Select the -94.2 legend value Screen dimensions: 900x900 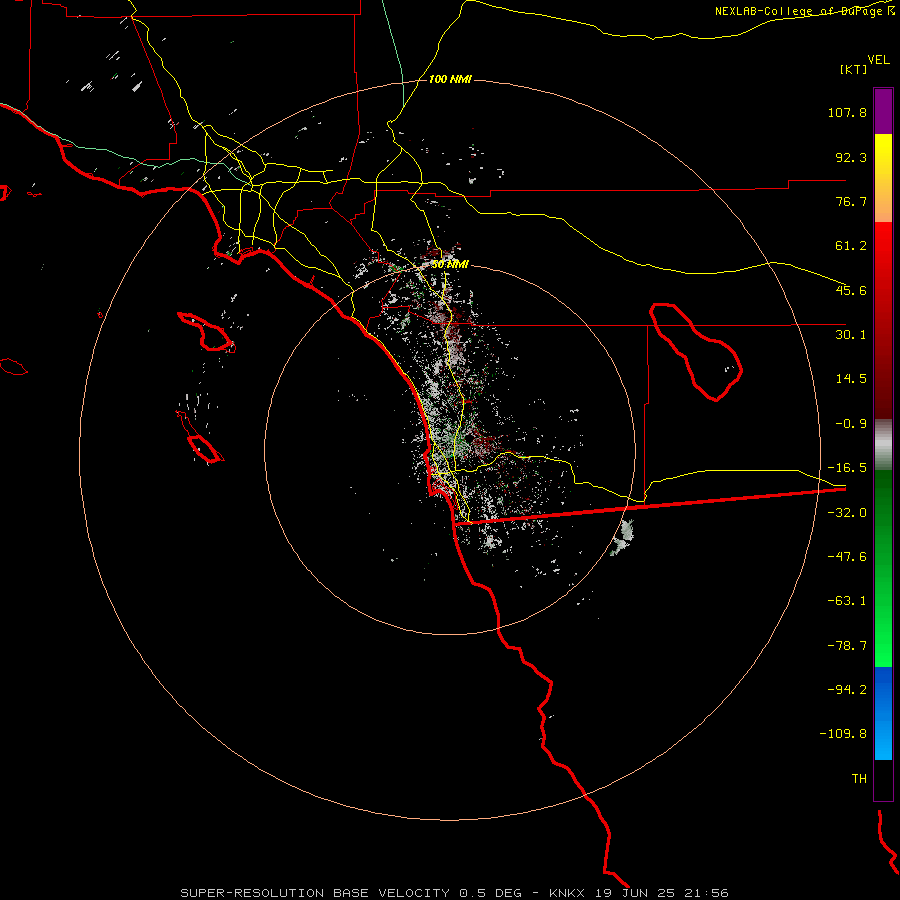pyautogui.click(x=847, y=689)
